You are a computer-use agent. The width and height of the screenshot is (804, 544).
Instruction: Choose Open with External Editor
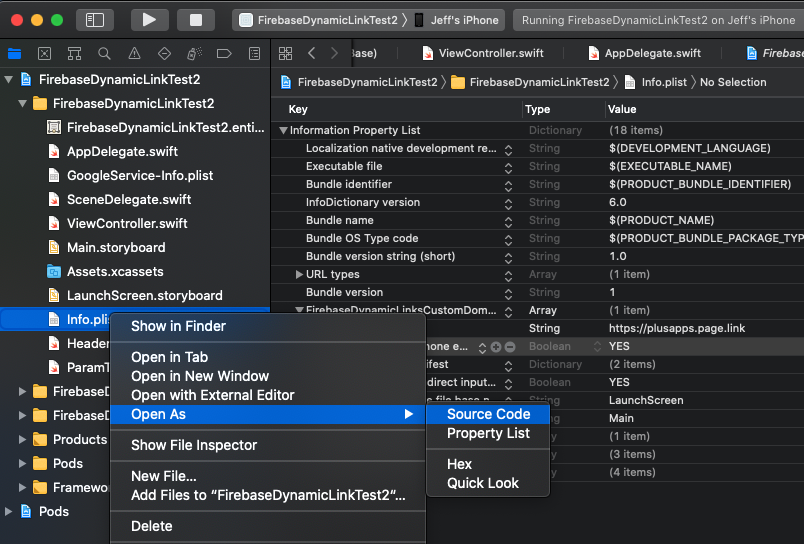268,395
